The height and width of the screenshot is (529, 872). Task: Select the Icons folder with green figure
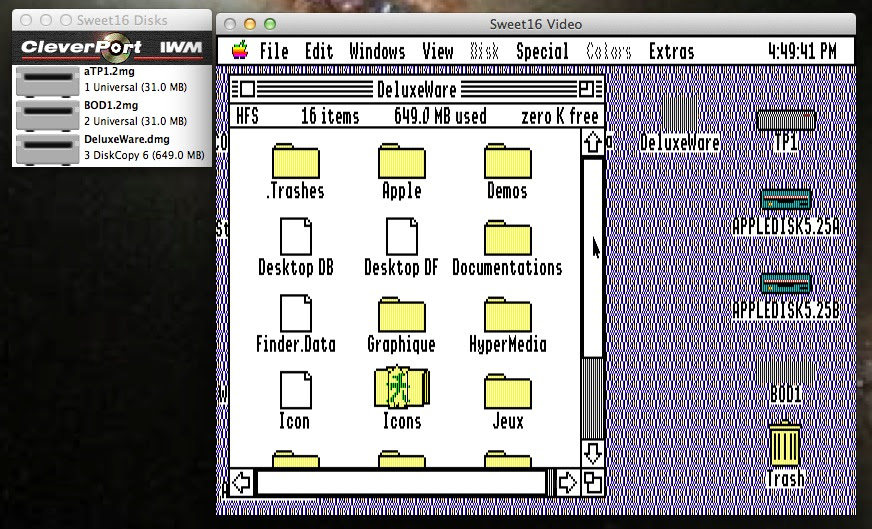[x=402, y=387]
